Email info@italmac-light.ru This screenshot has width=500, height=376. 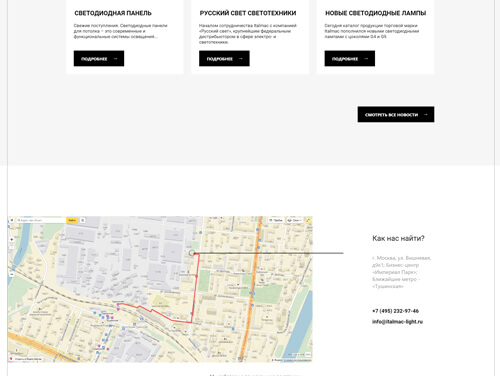[x=397, y=322]
